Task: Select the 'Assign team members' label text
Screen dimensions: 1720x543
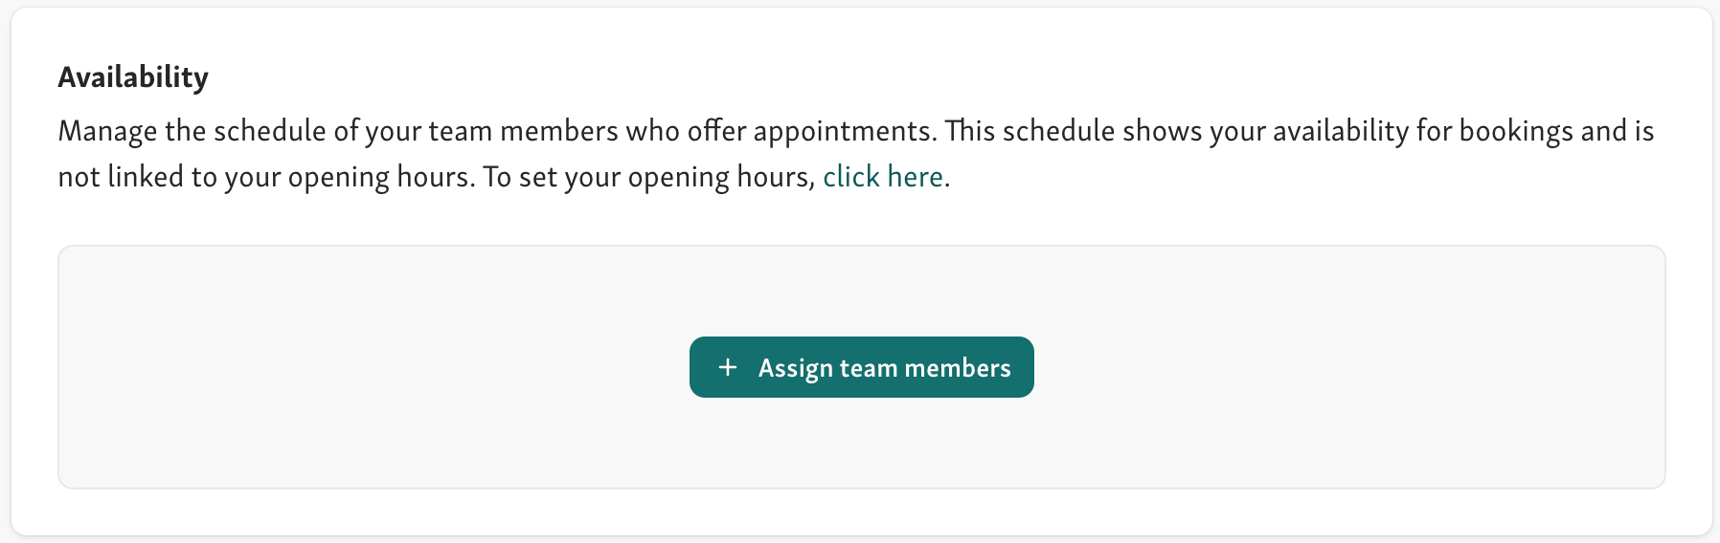Action: 884,368
